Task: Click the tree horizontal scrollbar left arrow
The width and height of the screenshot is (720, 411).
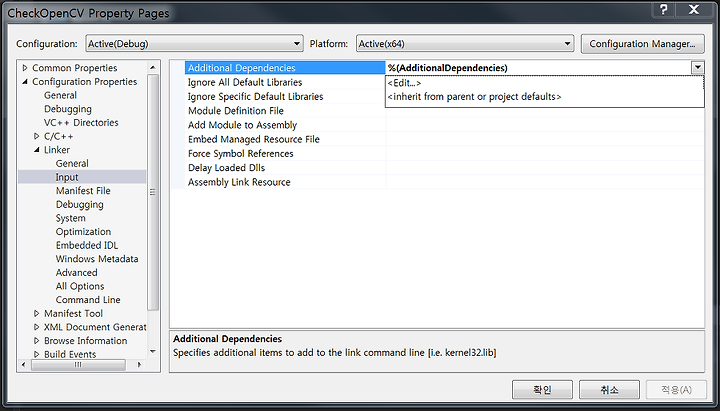Action: (24, 365)
